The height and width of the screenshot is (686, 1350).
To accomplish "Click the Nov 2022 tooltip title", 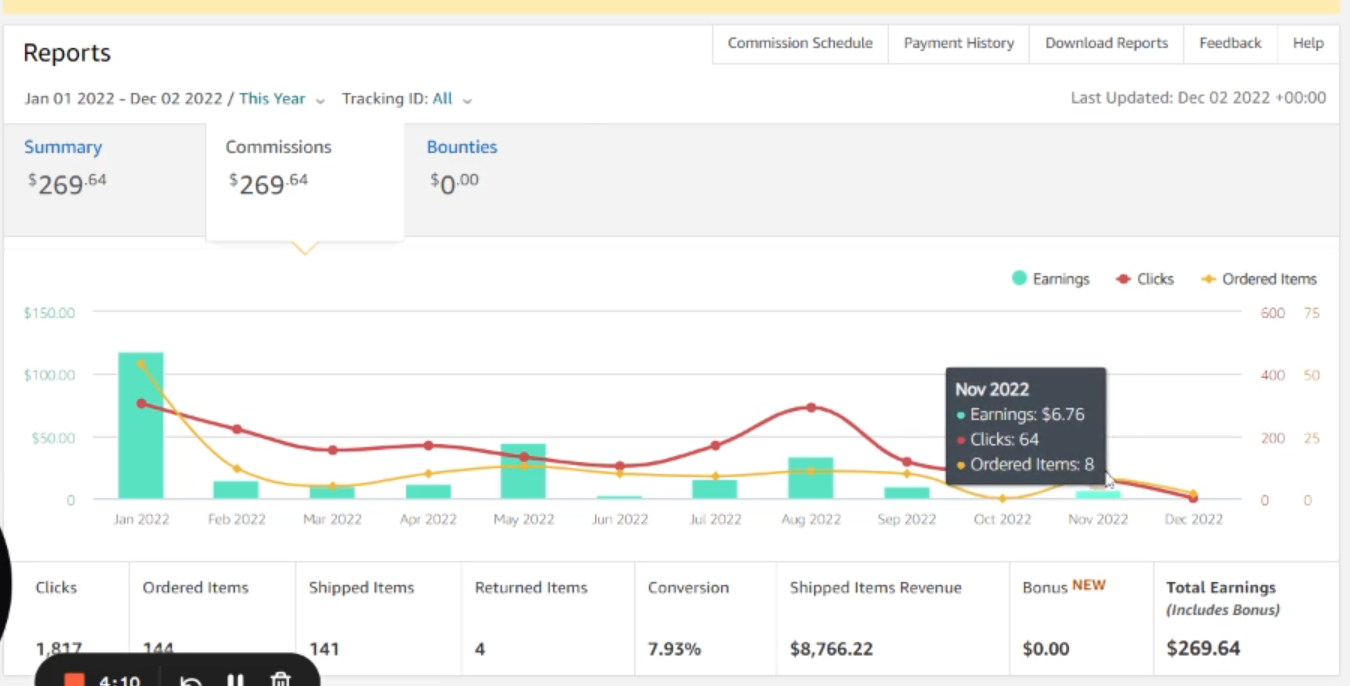I will (x=992, y=390).
